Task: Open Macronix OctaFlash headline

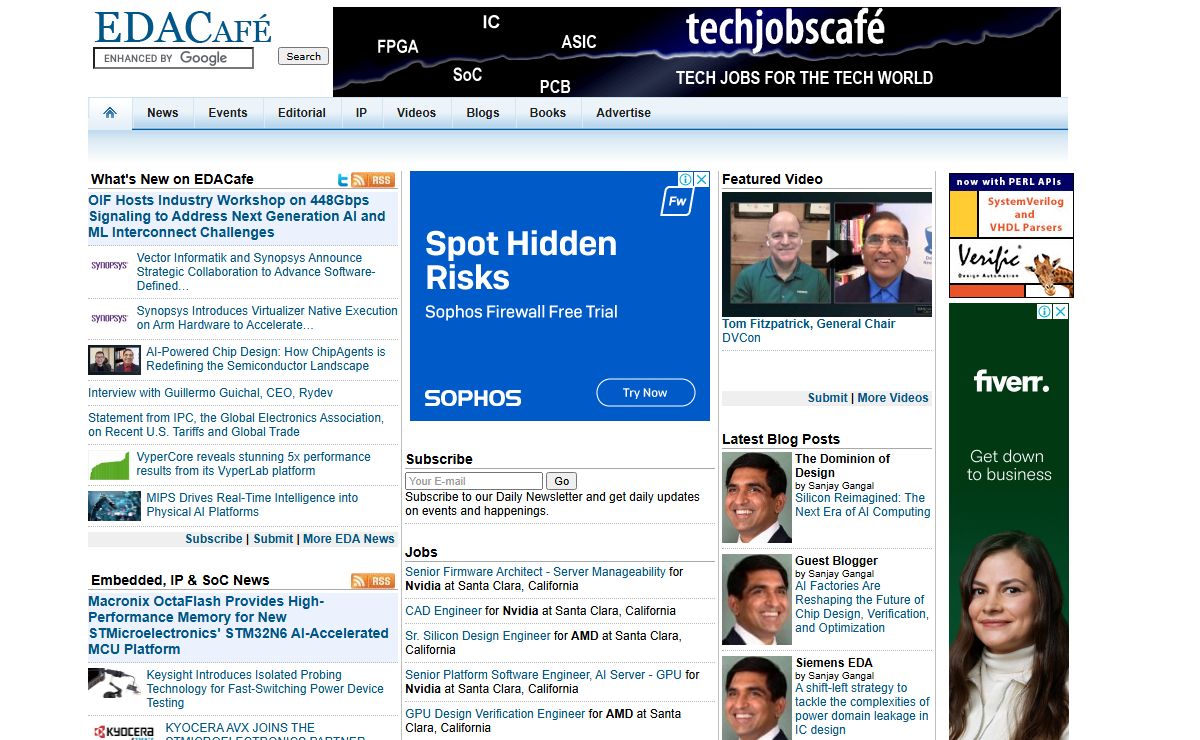Action: [238, 625]
